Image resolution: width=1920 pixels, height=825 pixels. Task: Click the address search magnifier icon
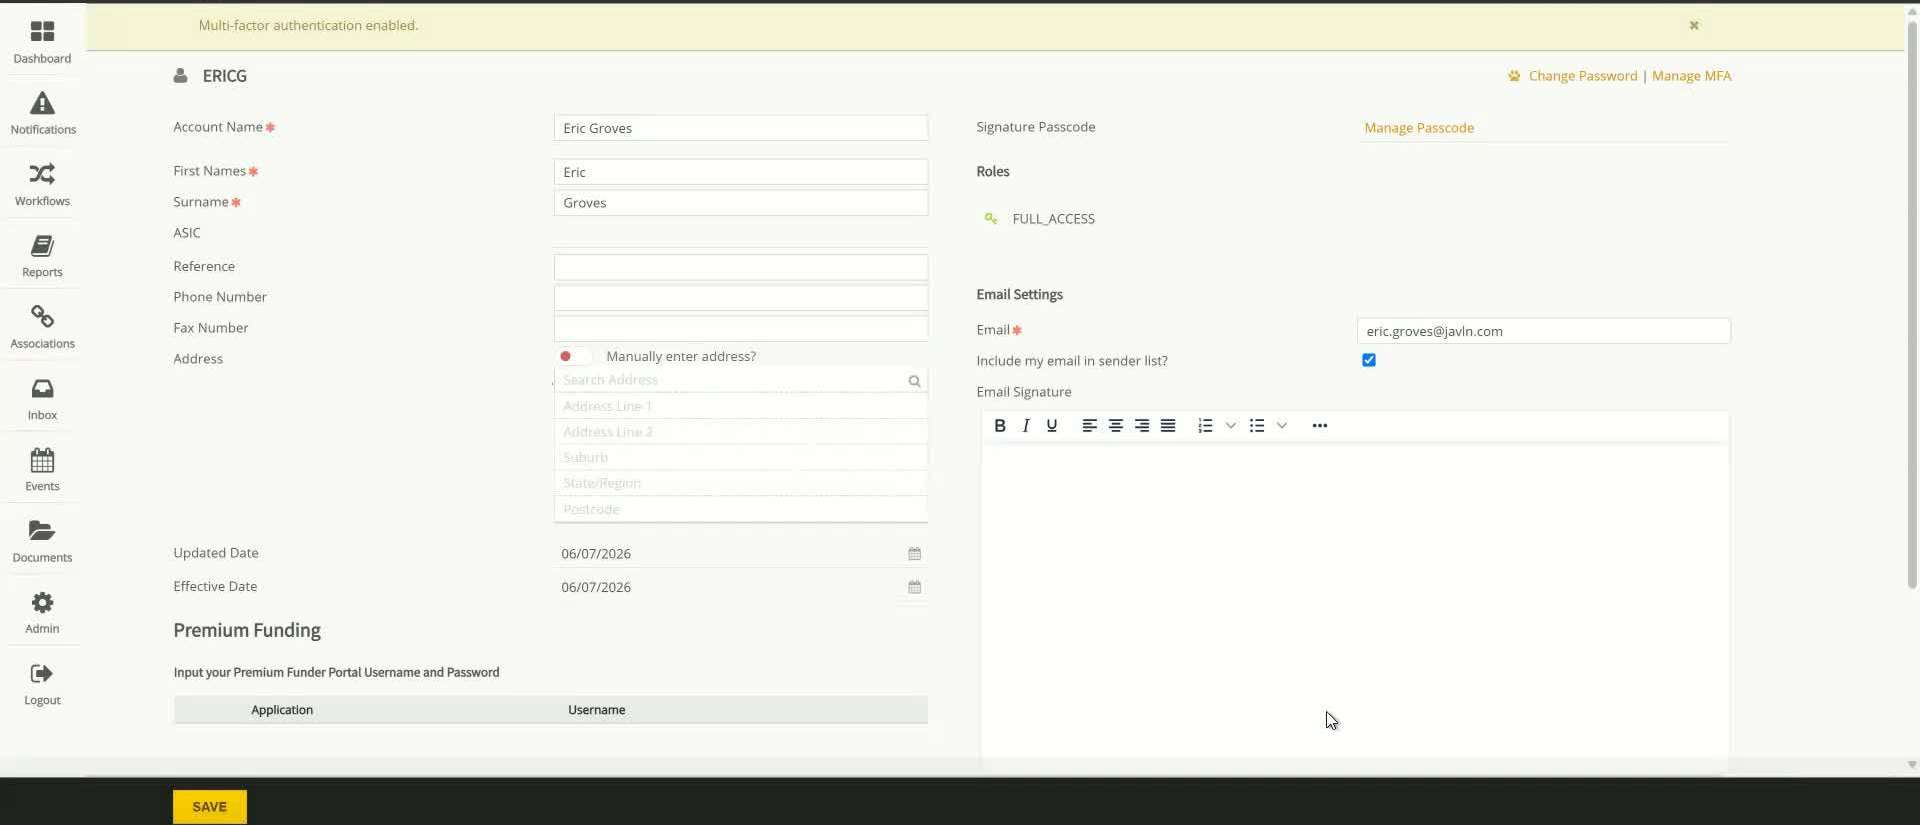pyautogui.click(x=914, y=381)
